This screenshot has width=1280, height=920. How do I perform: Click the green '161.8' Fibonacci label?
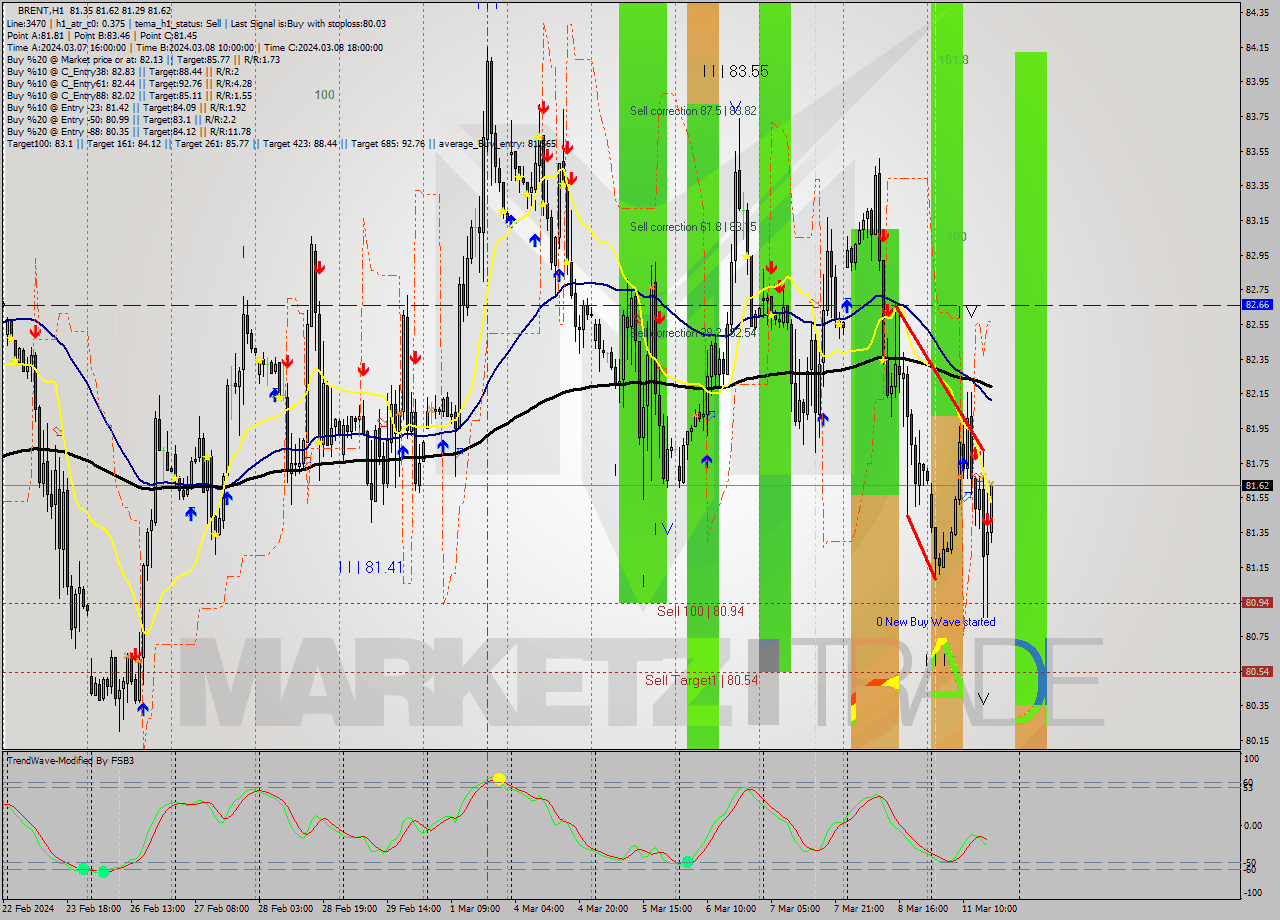click(953, 60)
